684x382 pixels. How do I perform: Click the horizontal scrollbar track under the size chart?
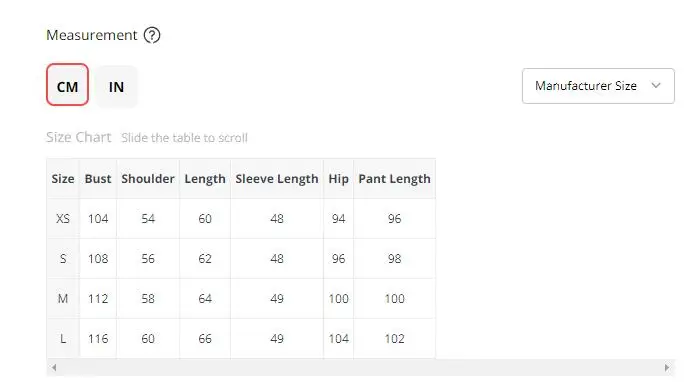coord(360,368)
